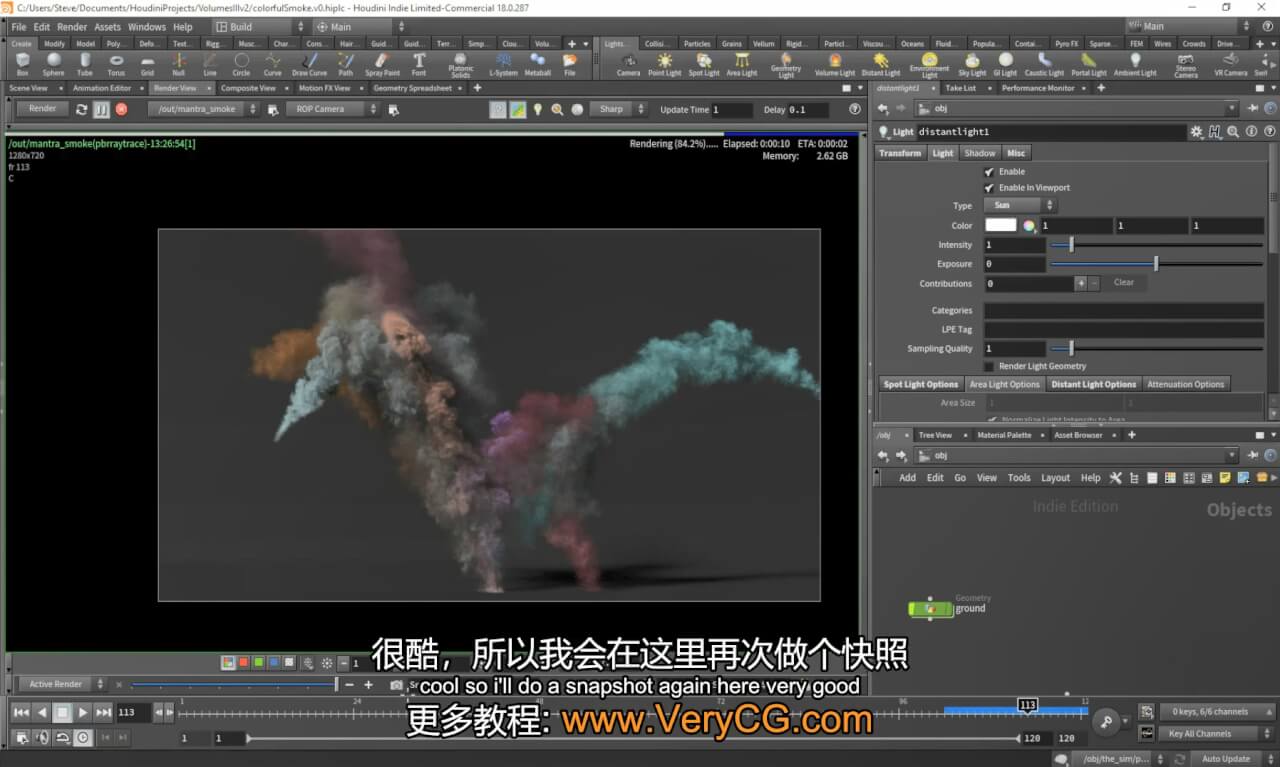Add a Volume Light
The width and height of the screenshot is (1280, 767).
(x=835, y=64)
